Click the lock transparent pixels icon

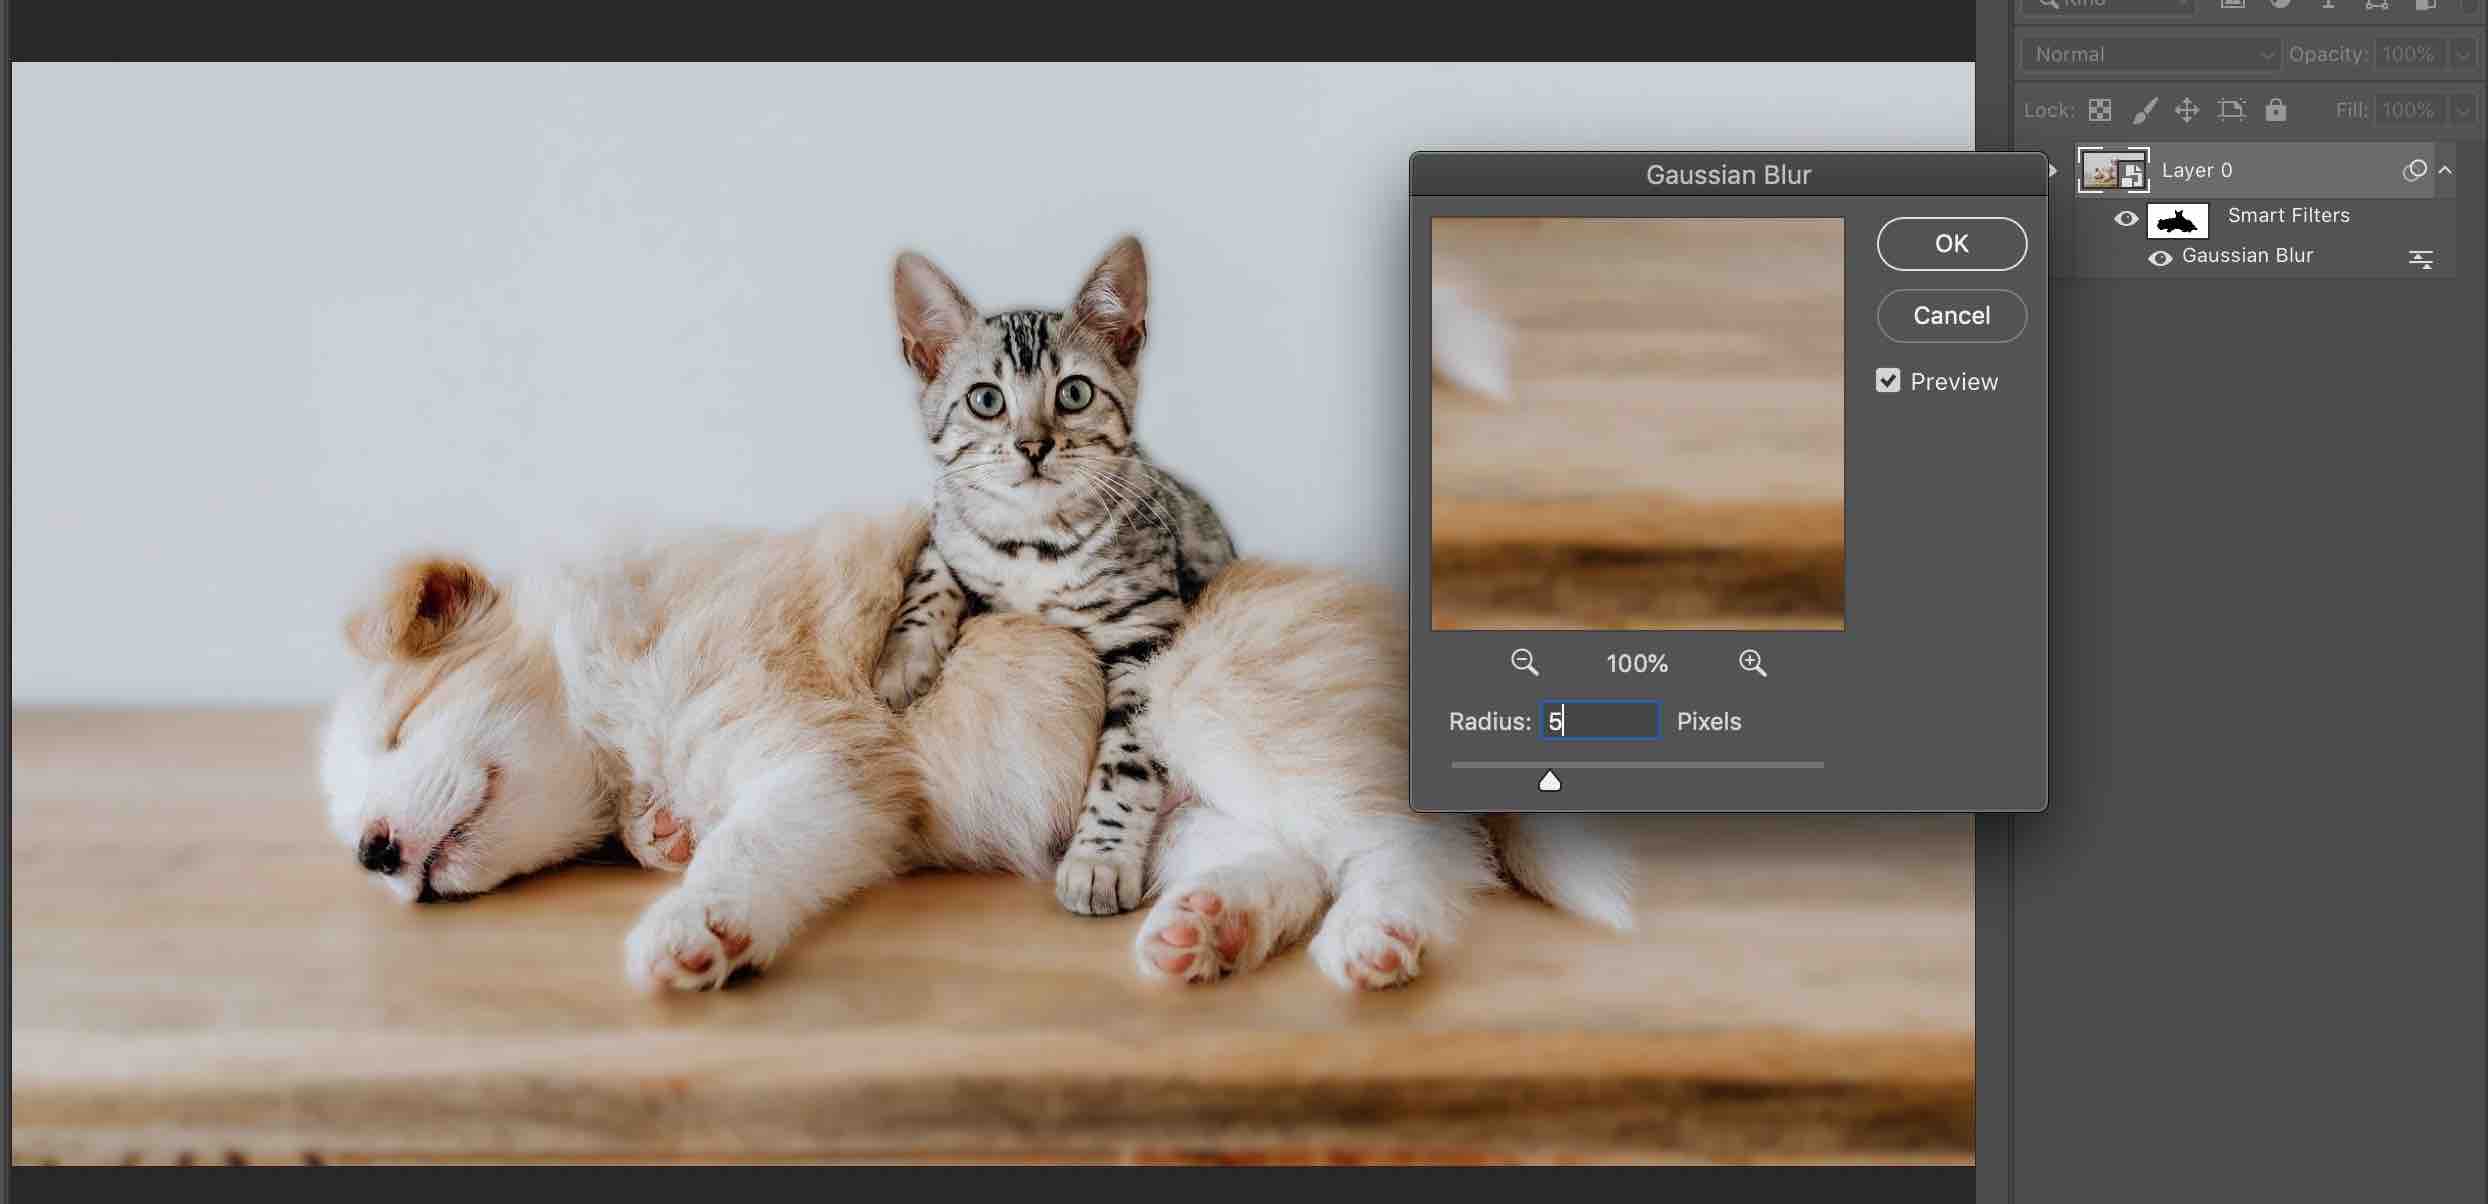(2100, 110)
